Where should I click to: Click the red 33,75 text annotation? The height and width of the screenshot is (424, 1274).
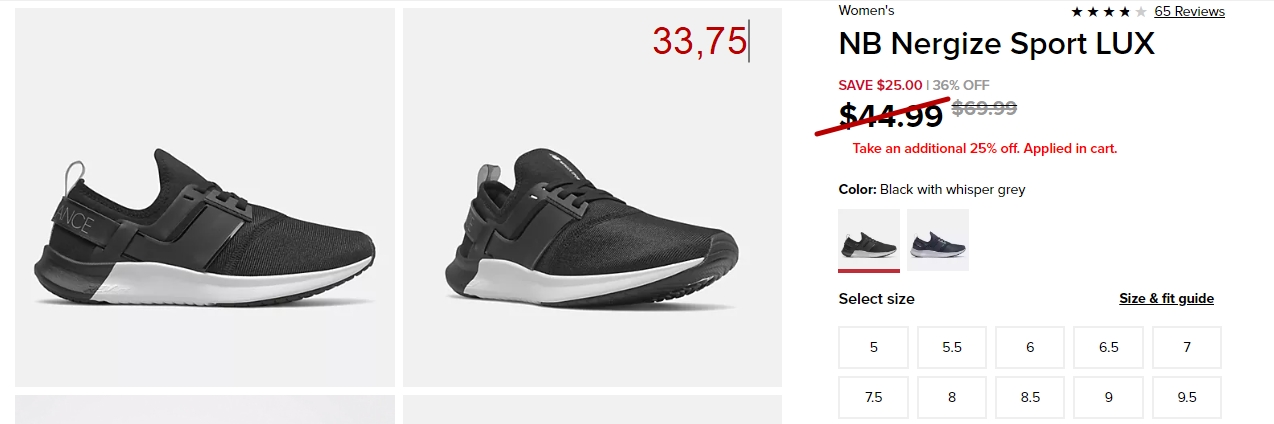[x=700, y=42]
